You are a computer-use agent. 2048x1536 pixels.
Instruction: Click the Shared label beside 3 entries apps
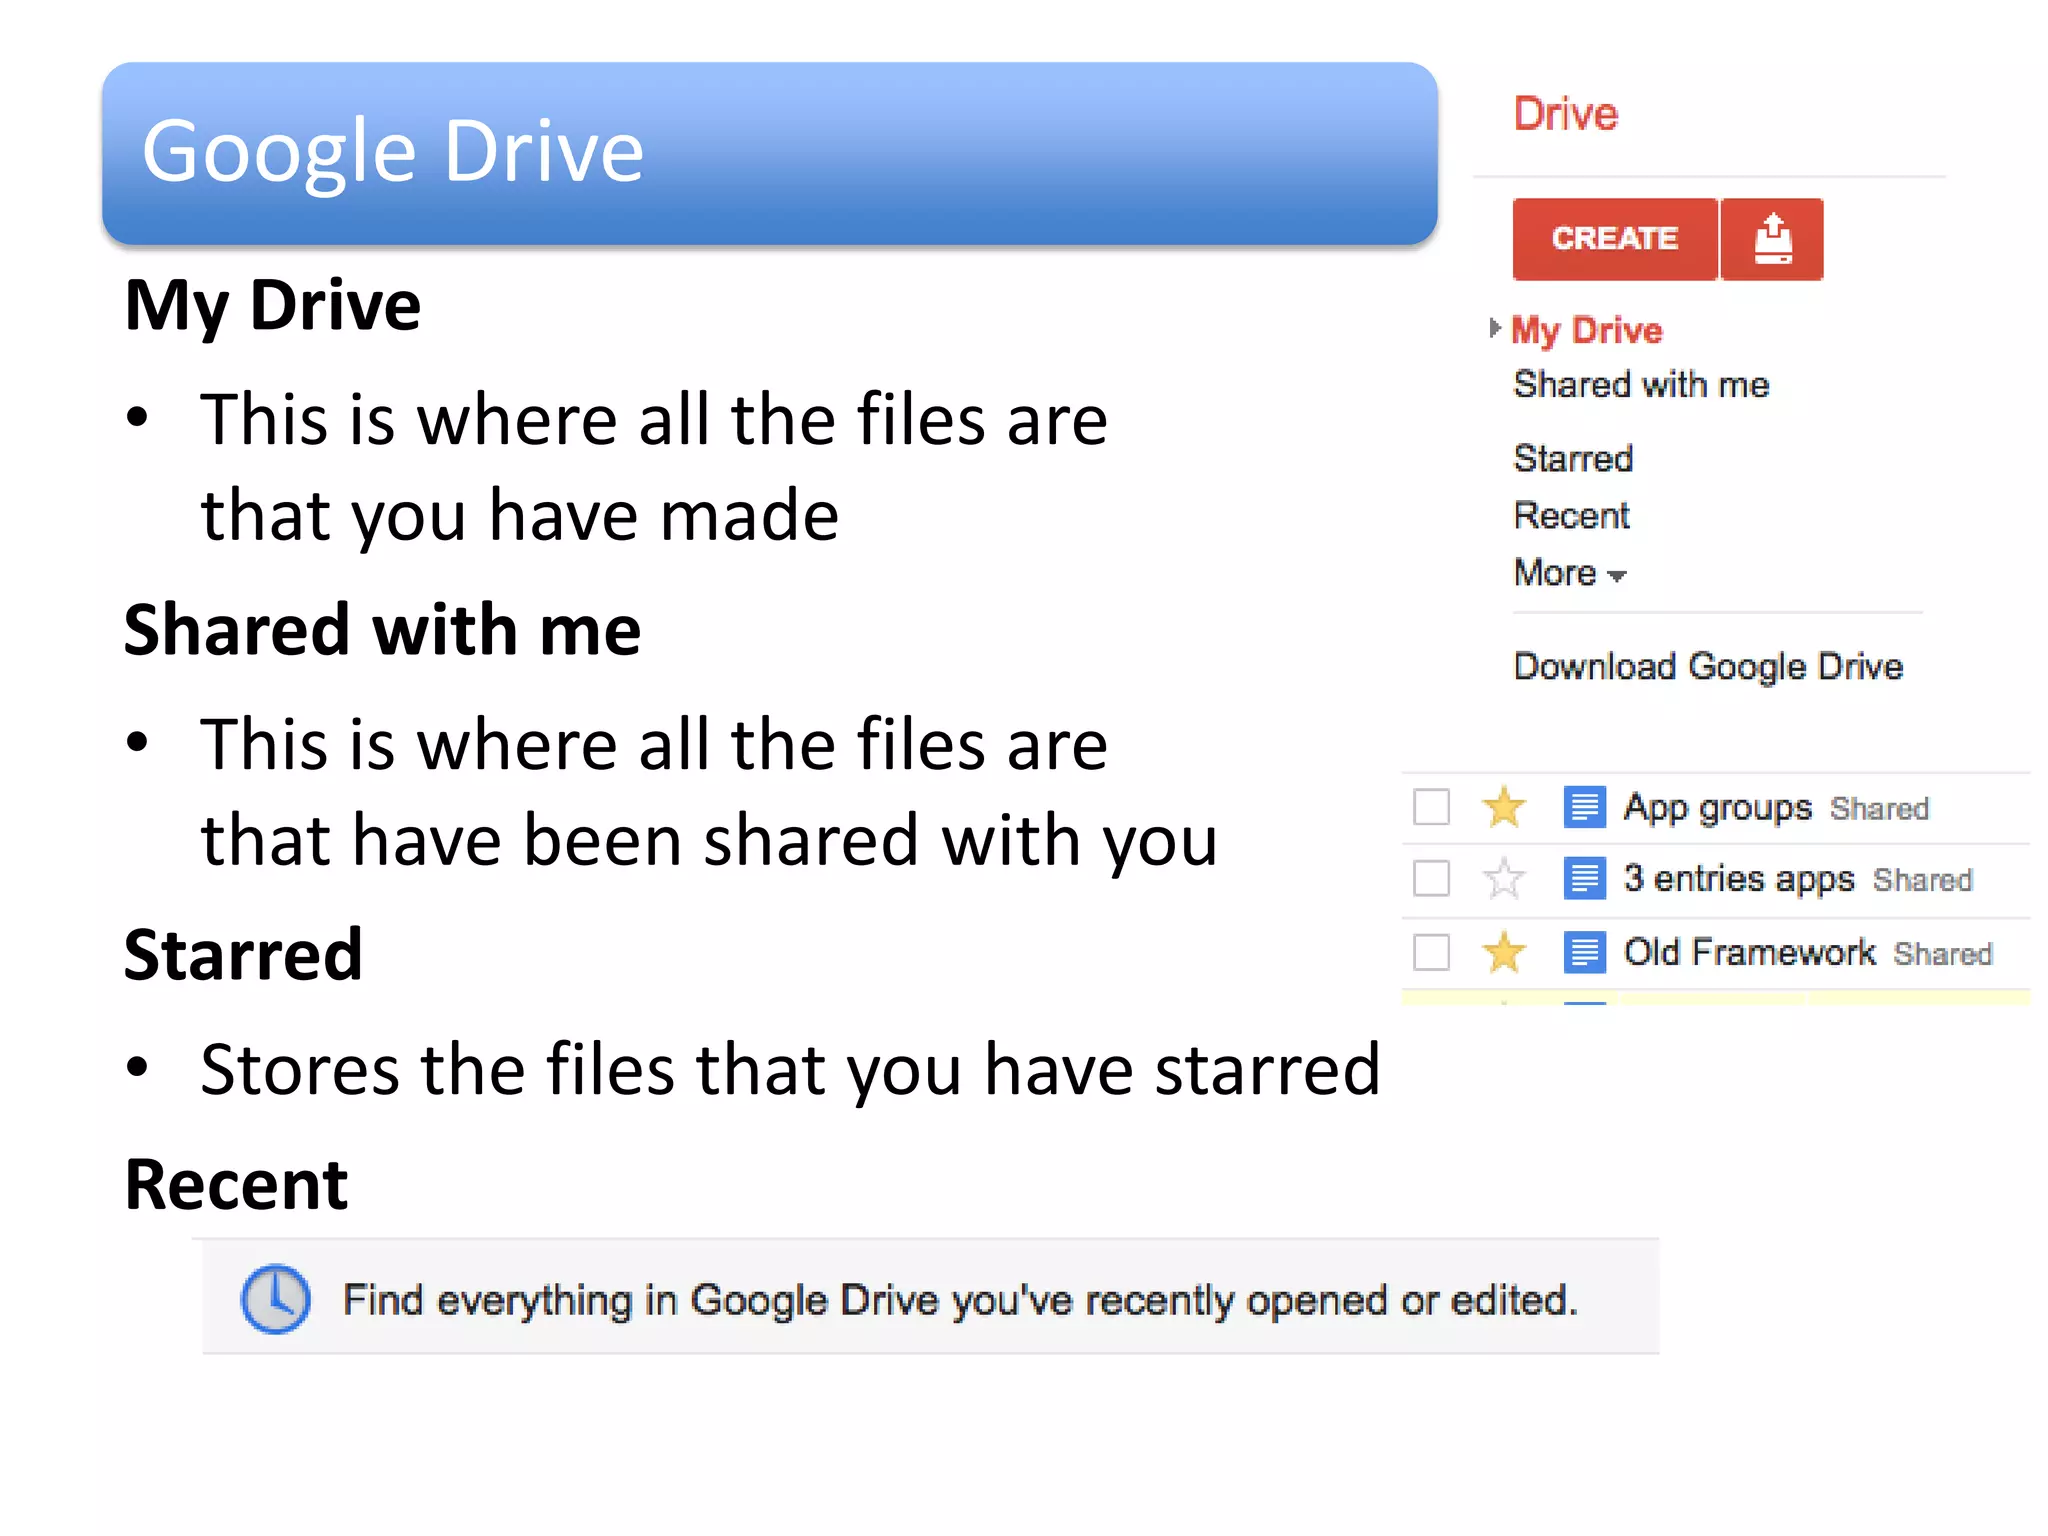point(1922,881)
